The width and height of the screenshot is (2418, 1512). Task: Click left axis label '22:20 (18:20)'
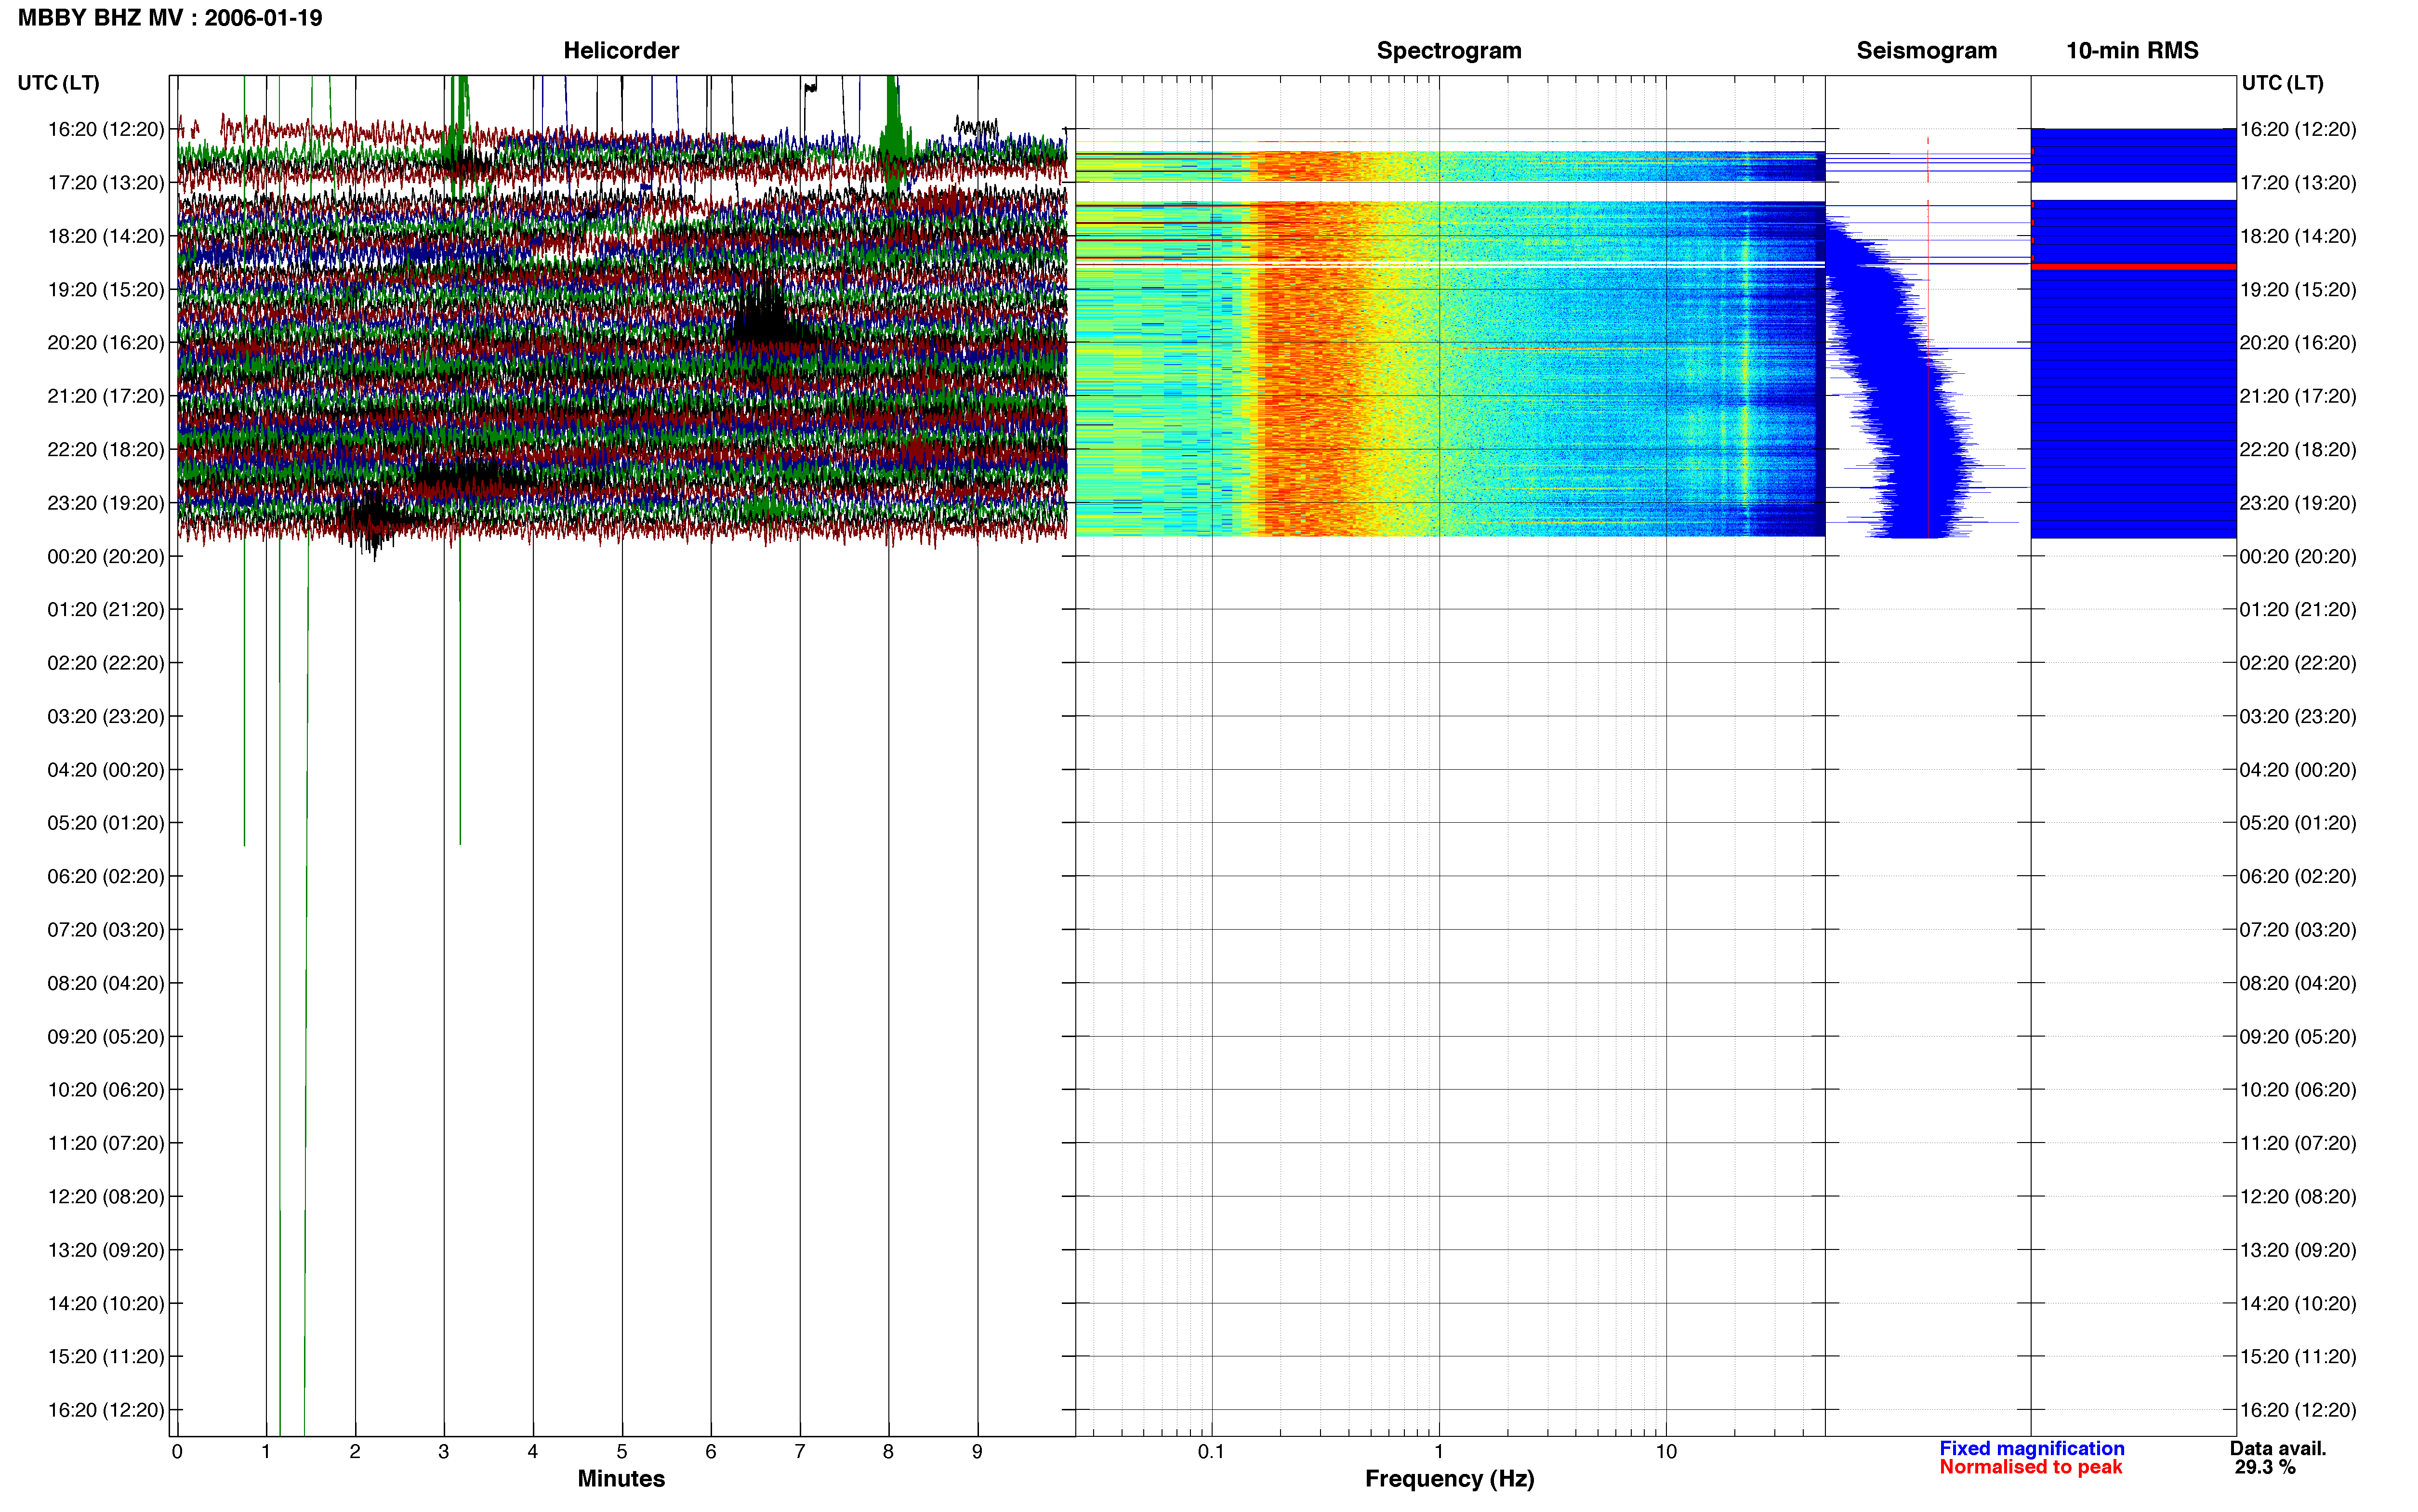pyautogui.click(x=106, y=449)
